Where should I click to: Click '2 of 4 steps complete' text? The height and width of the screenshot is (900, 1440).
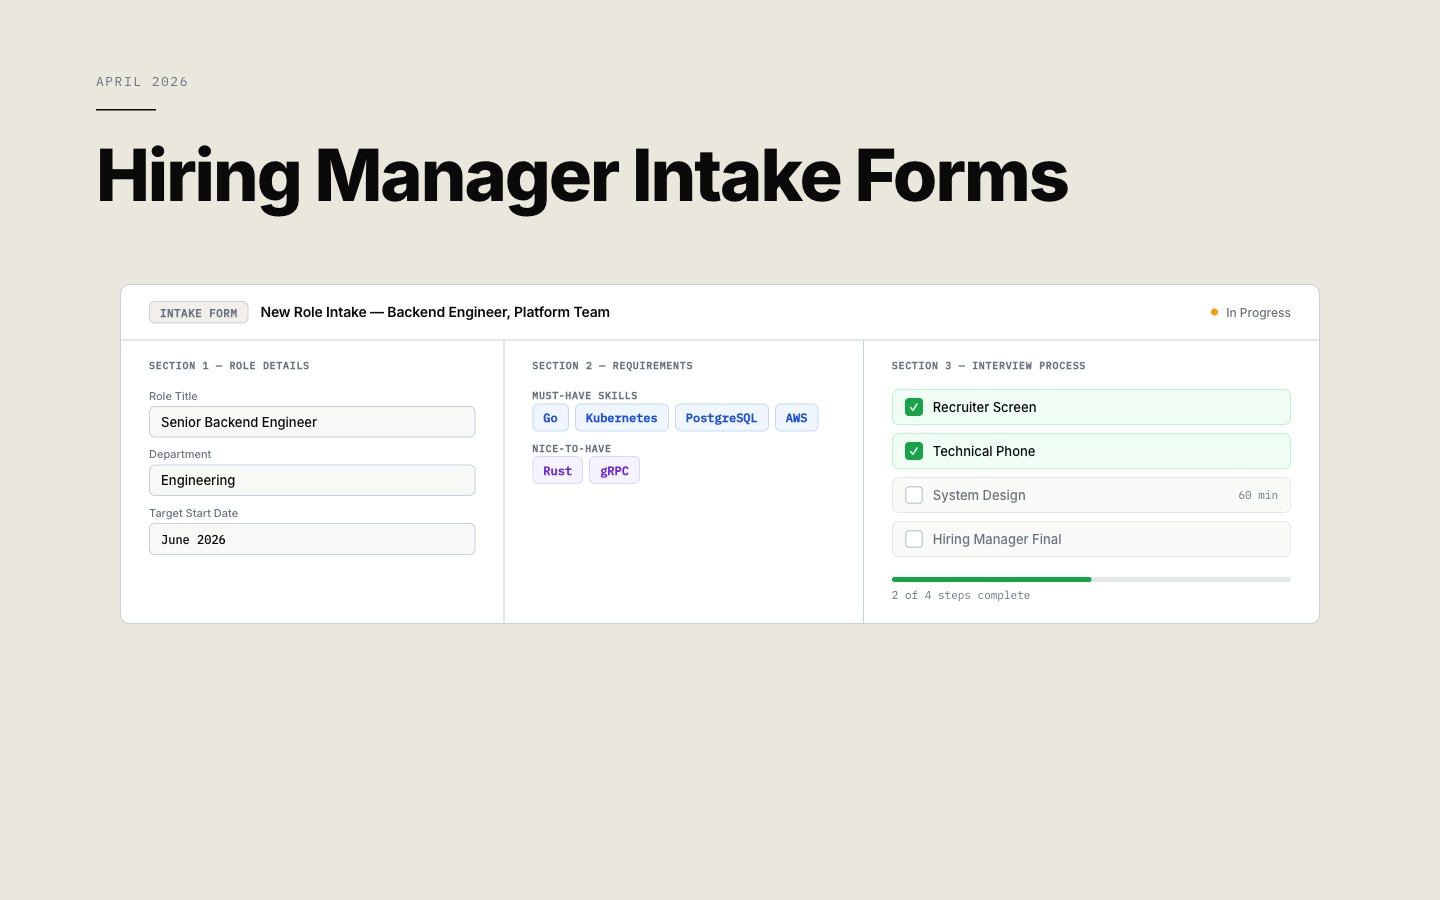point(961,595)
